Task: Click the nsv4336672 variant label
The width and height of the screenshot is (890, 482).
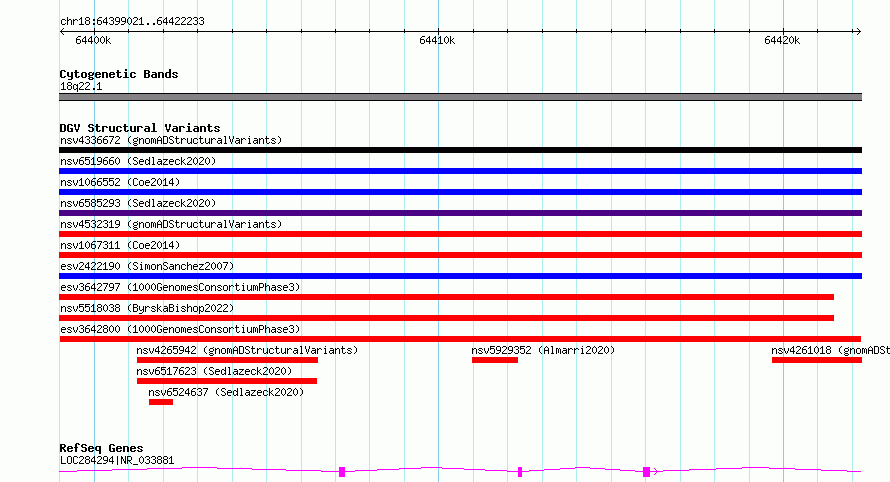Action: pos(171,140)
